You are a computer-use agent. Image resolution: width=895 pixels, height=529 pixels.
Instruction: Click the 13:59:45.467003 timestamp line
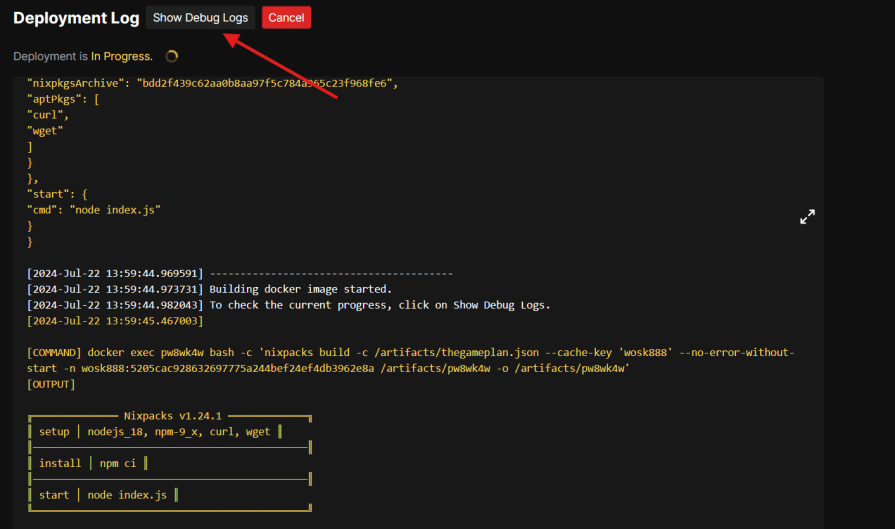point(115,321)
